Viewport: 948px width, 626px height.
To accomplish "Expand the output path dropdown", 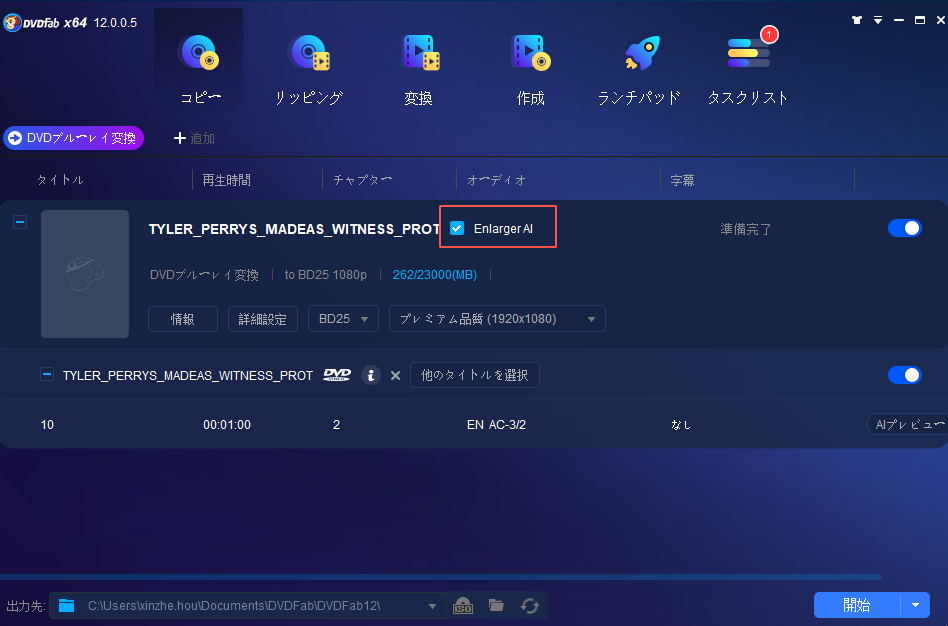I will [x=432, y=605].
